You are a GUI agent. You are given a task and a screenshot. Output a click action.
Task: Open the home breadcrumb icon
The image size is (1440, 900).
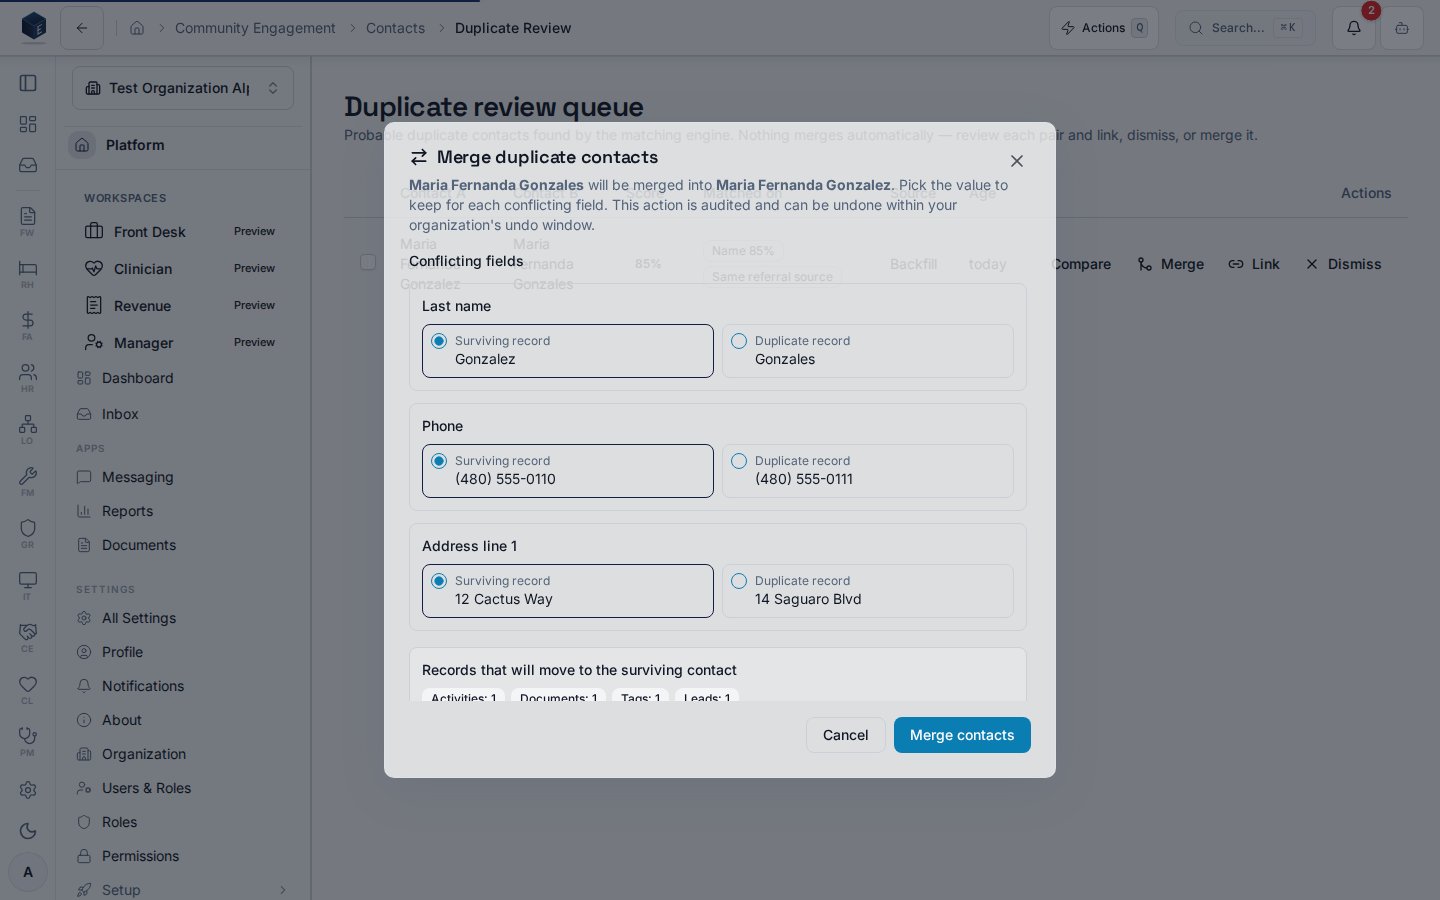click(137, 28)
